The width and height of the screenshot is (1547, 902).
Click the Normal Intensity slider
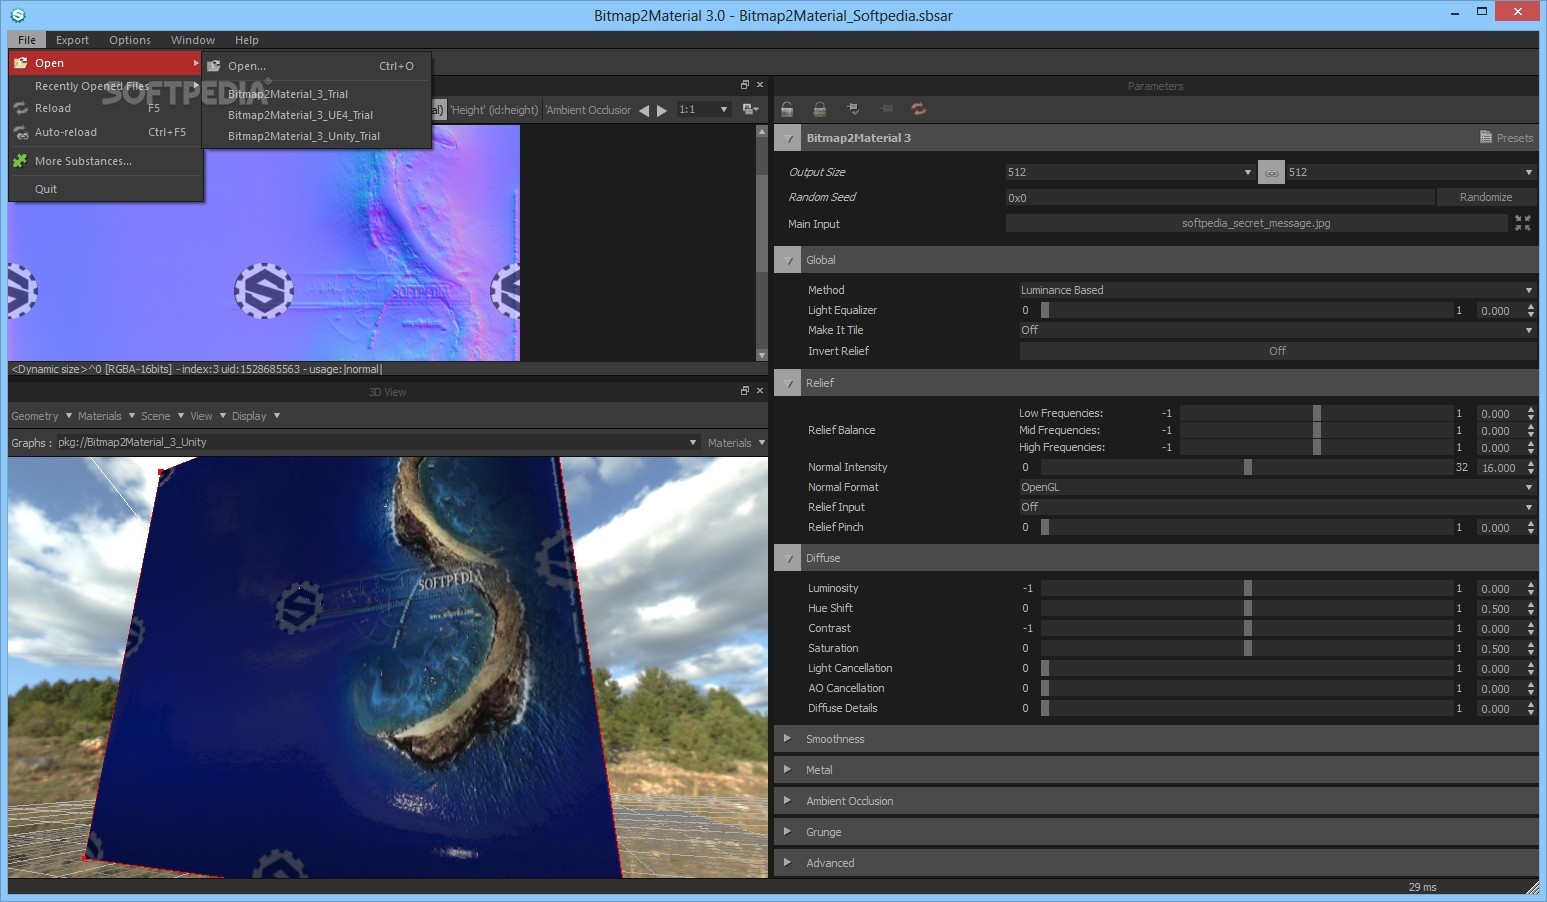click(x=1246, y=467)
